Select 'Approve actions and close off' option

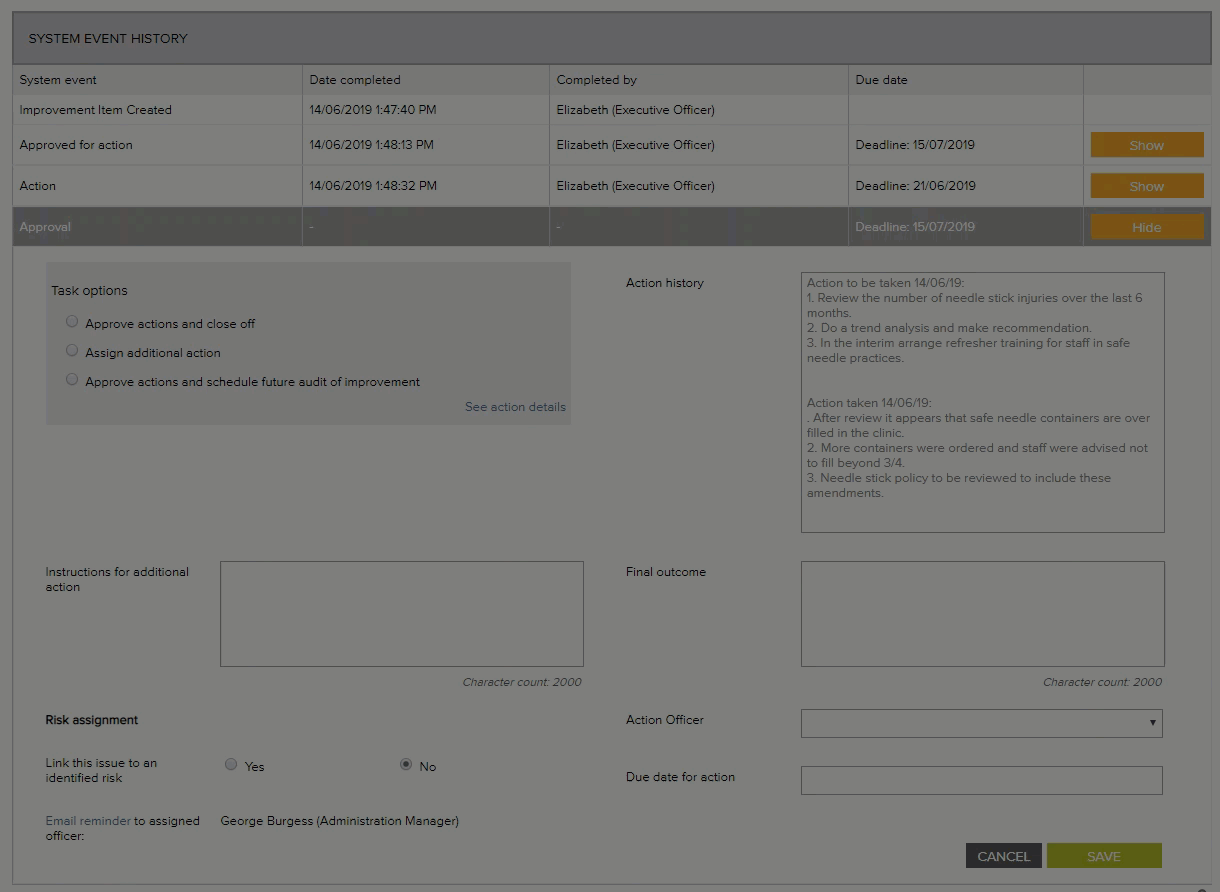tap(72, 322)
